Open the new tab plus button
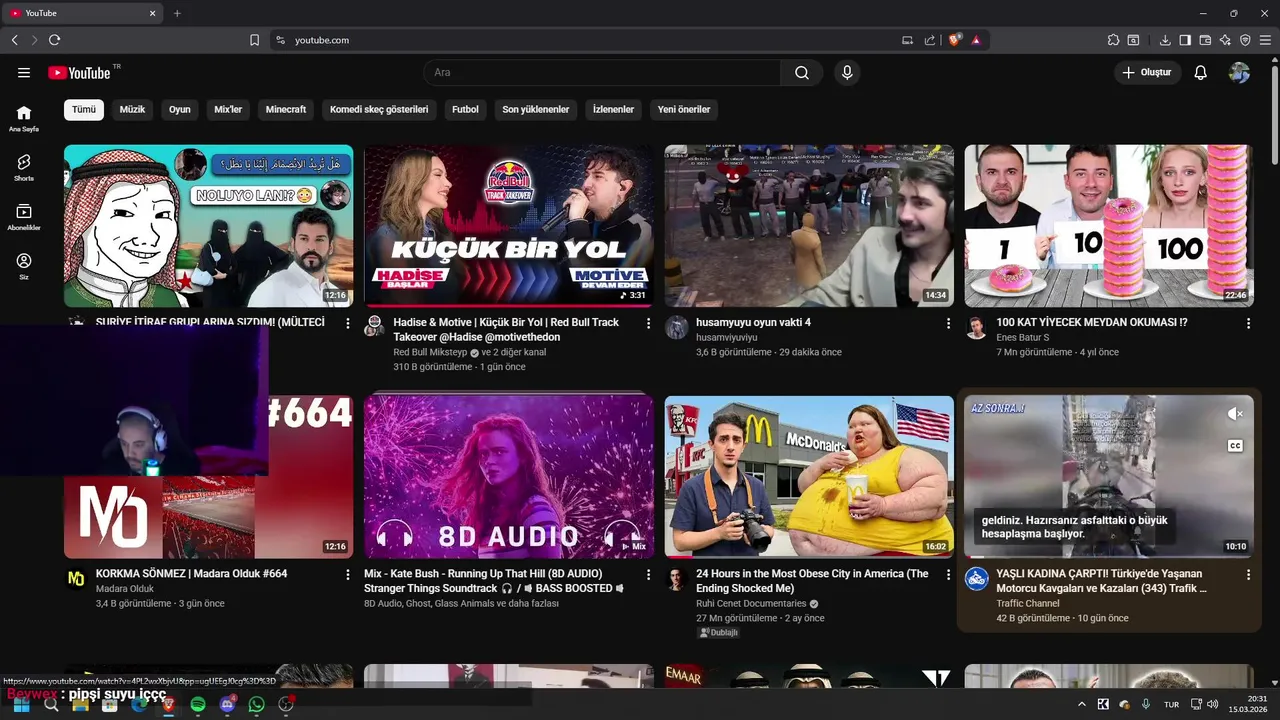 tap(177, 13)
